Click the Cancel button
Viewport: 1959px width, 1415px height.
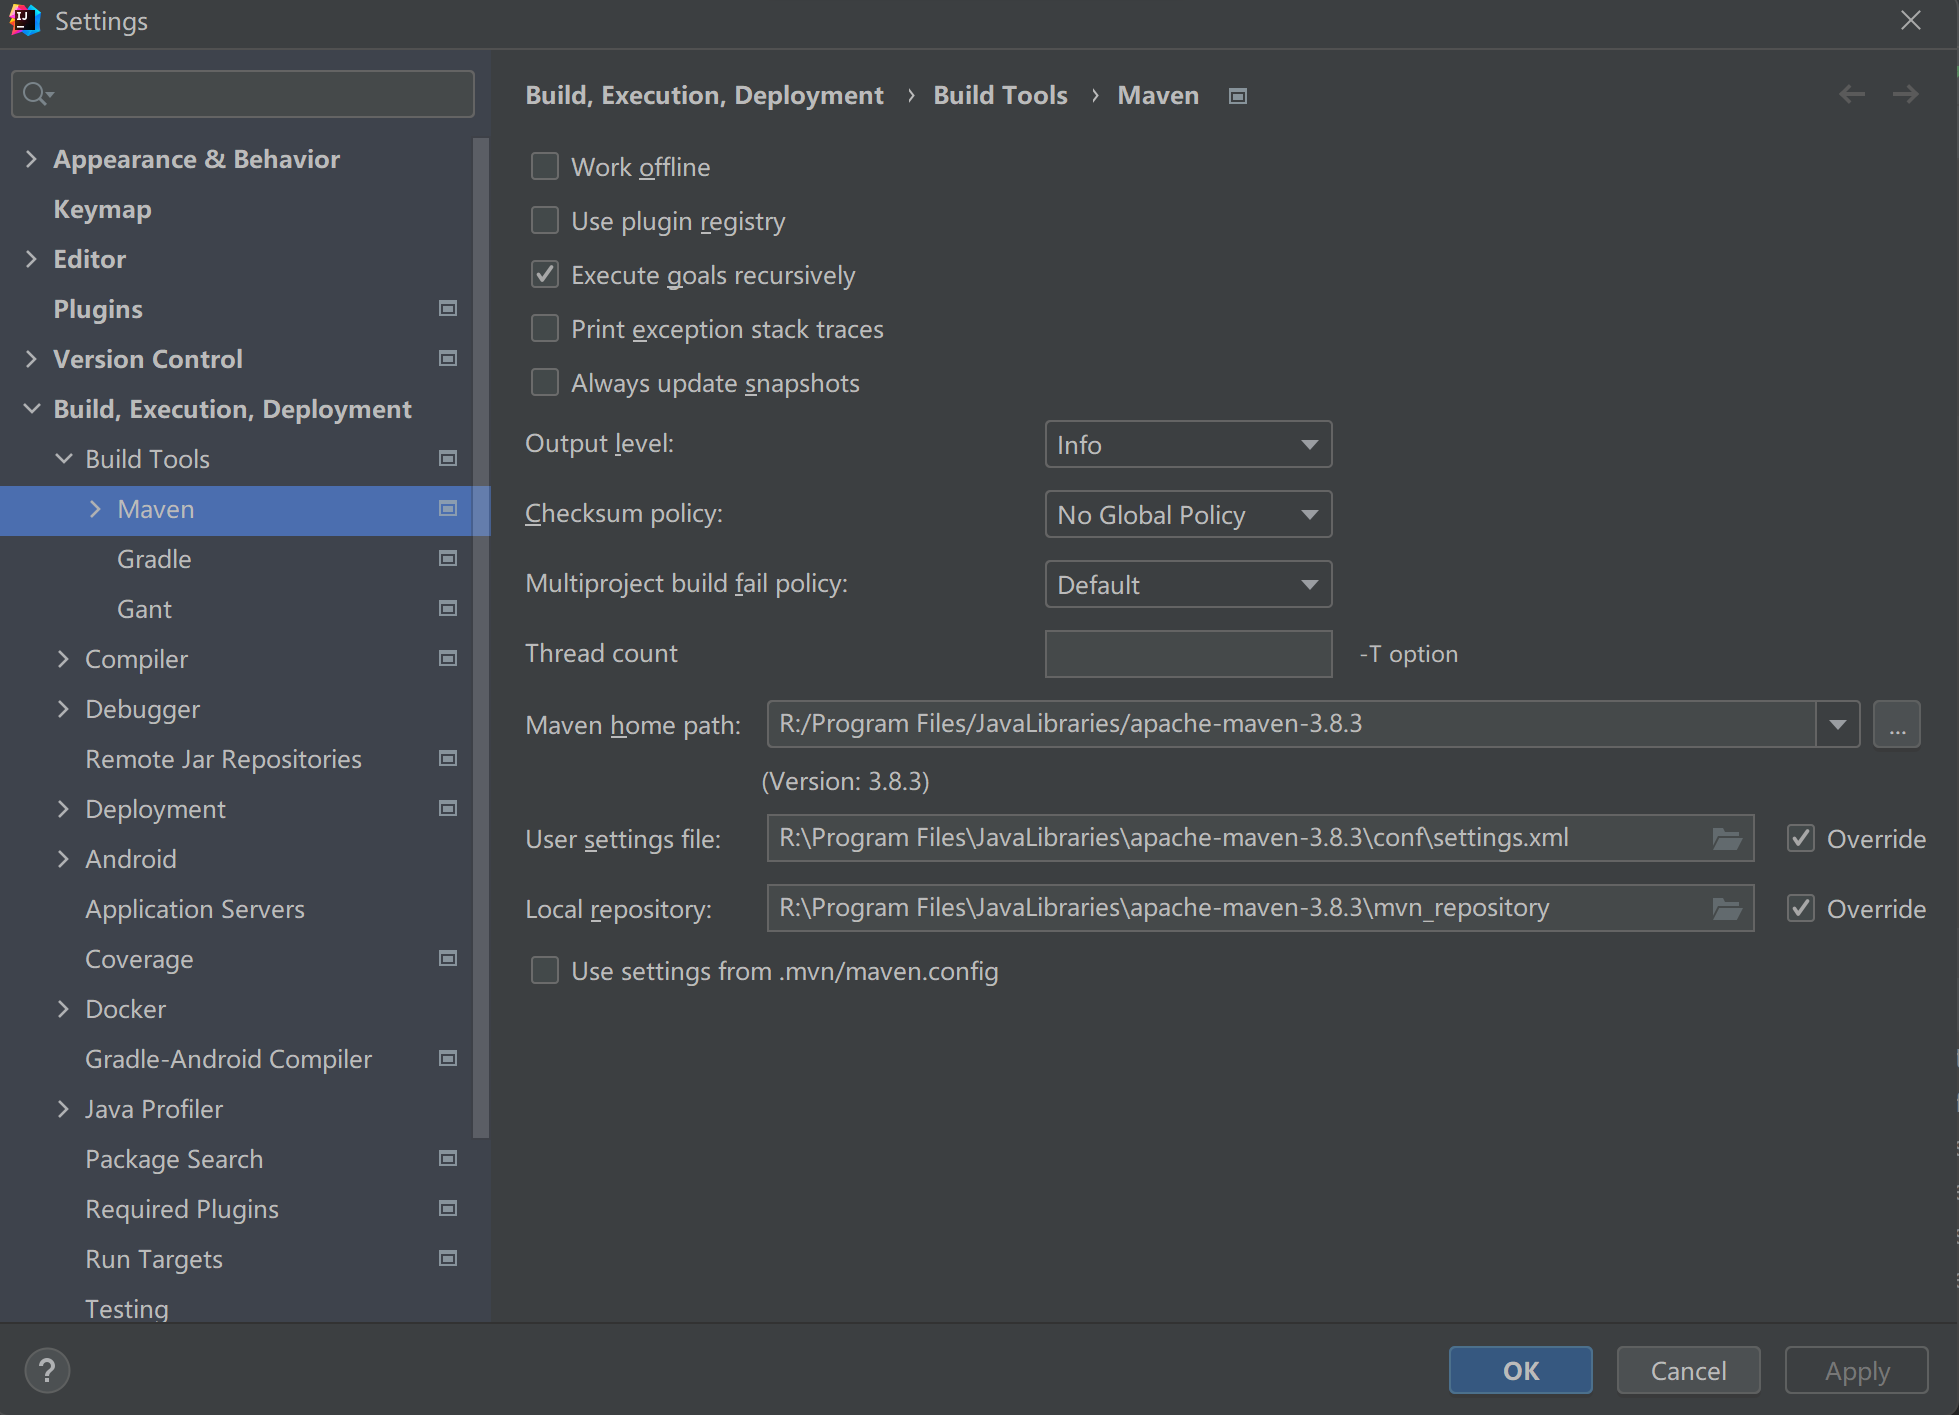click(1688, 1370)
